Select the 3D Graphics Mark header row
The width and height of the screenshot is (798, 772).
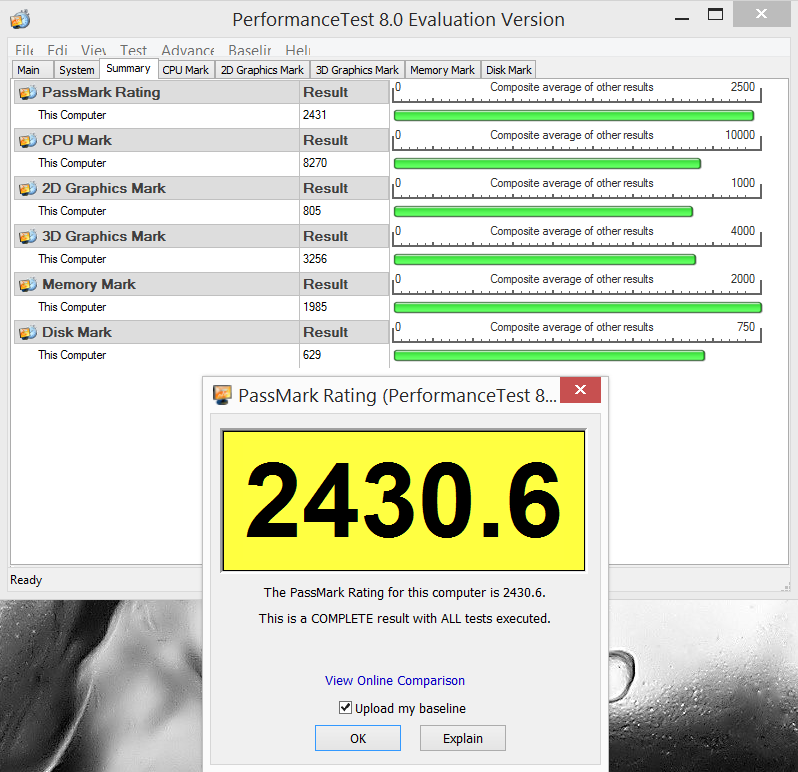click(x=201, y=237)
